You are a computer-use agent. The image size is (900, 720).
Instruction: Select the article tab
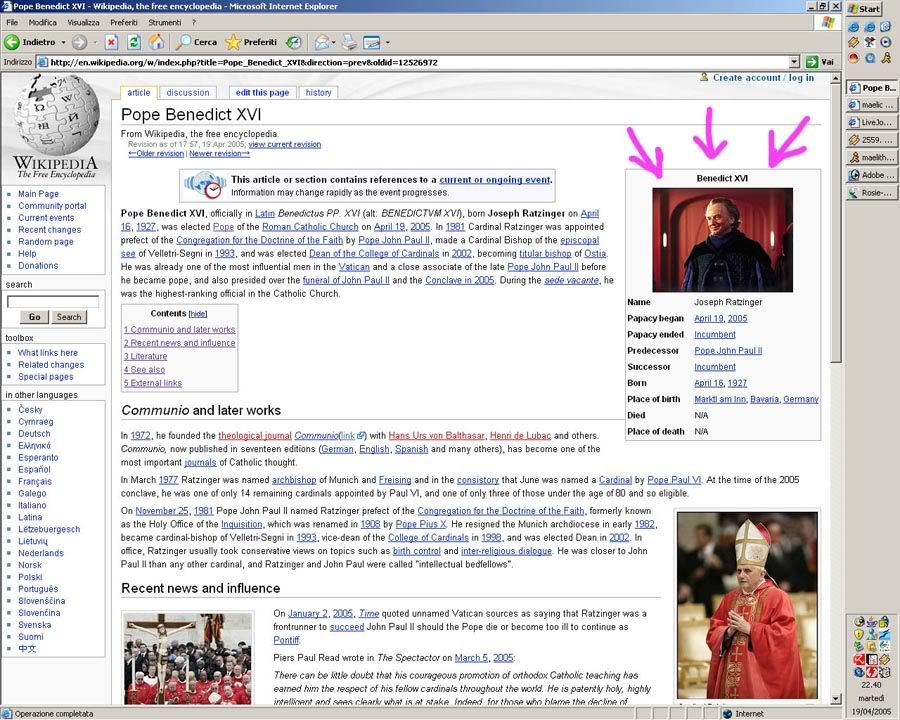coord(138,92)
